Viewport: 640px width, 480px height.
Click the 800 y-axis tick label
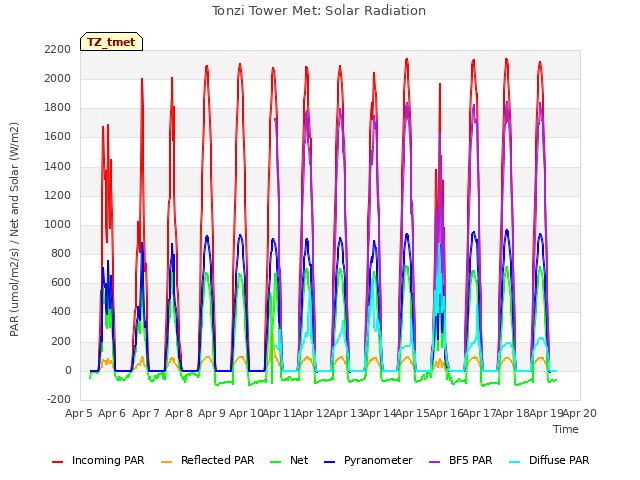[61, 253]
